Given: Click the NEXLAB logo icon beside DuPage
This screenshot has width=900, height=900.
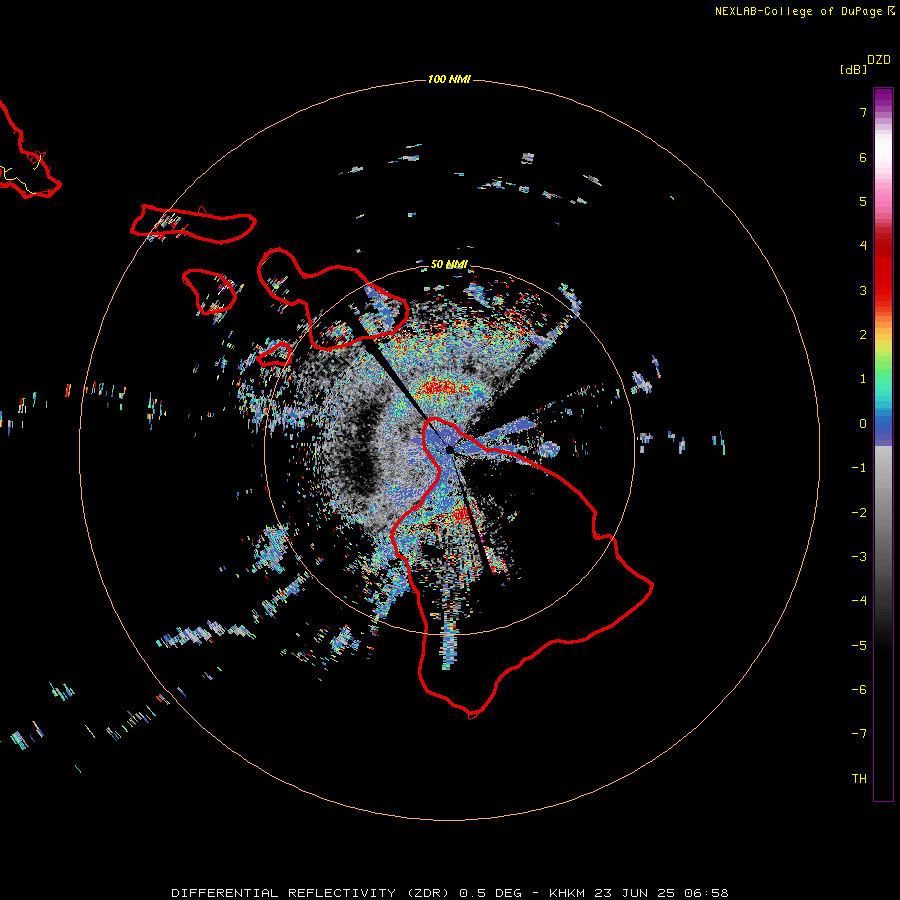Looking at the screenshot, I should pyautogui.click(x=891, y=11).
